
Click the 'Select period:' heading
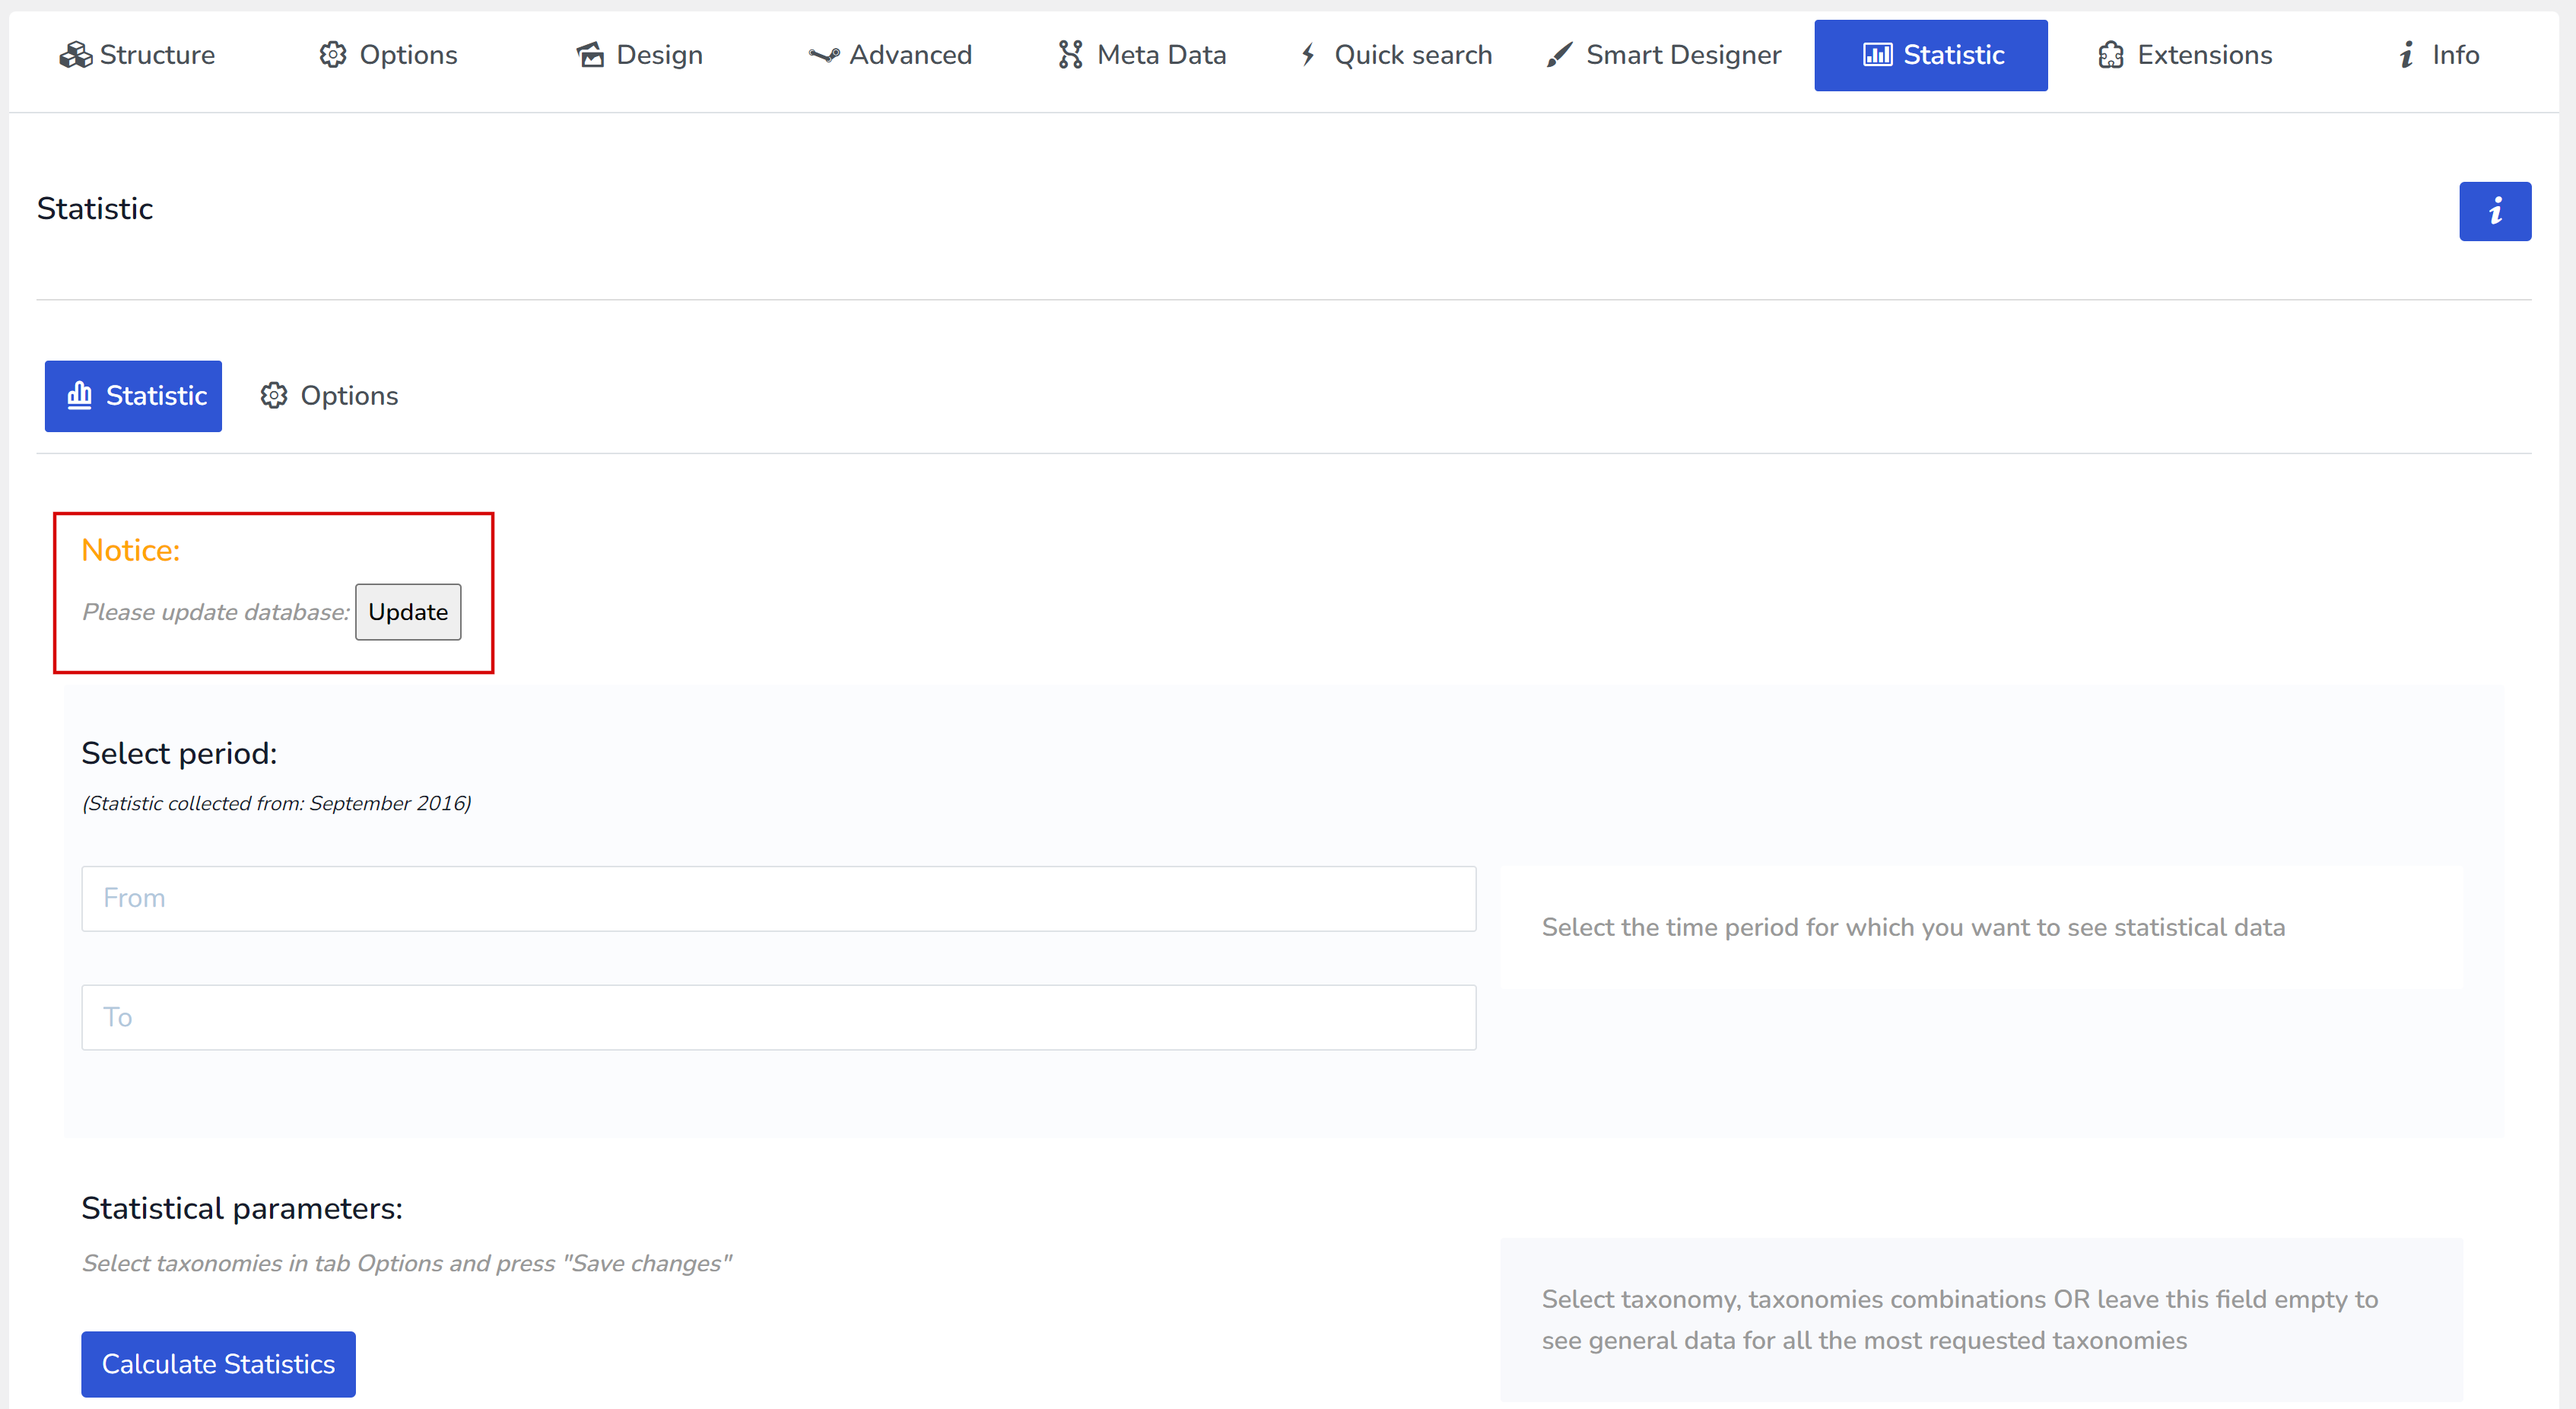click(x=179, y=753)
